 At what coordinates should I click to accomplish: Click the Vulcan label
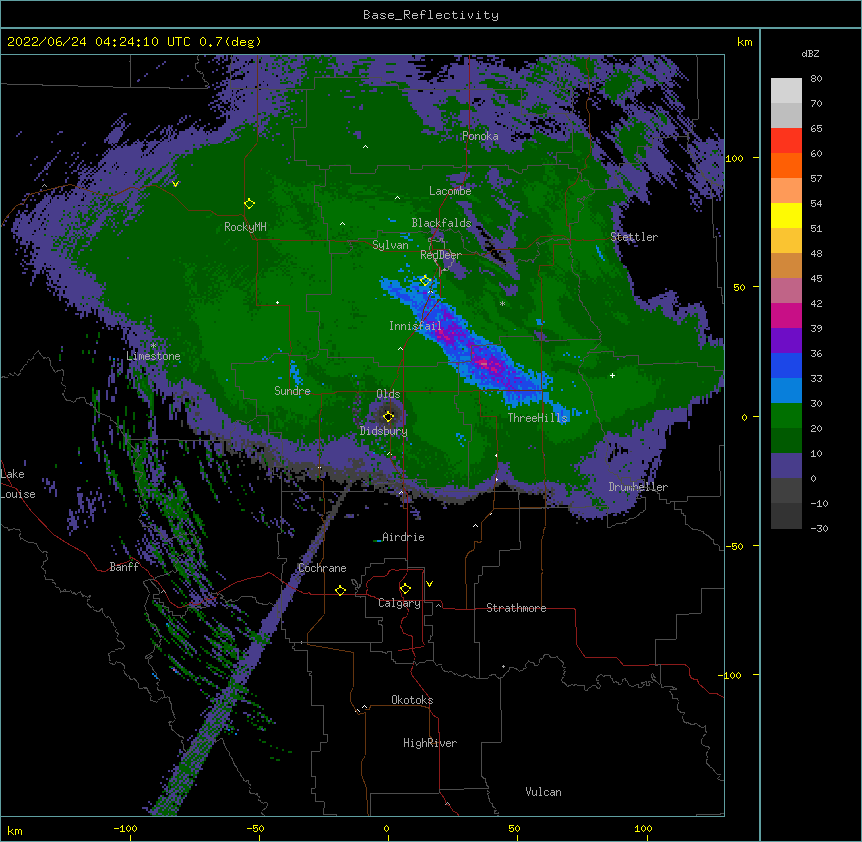click(543, 792)
